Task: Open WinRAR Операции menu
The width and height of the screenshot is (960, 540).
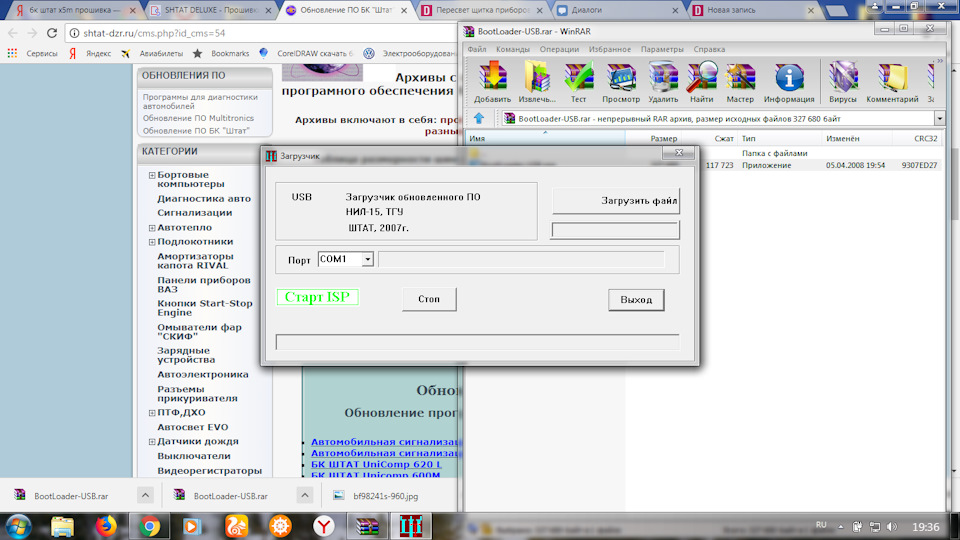Action: (559, 49)
